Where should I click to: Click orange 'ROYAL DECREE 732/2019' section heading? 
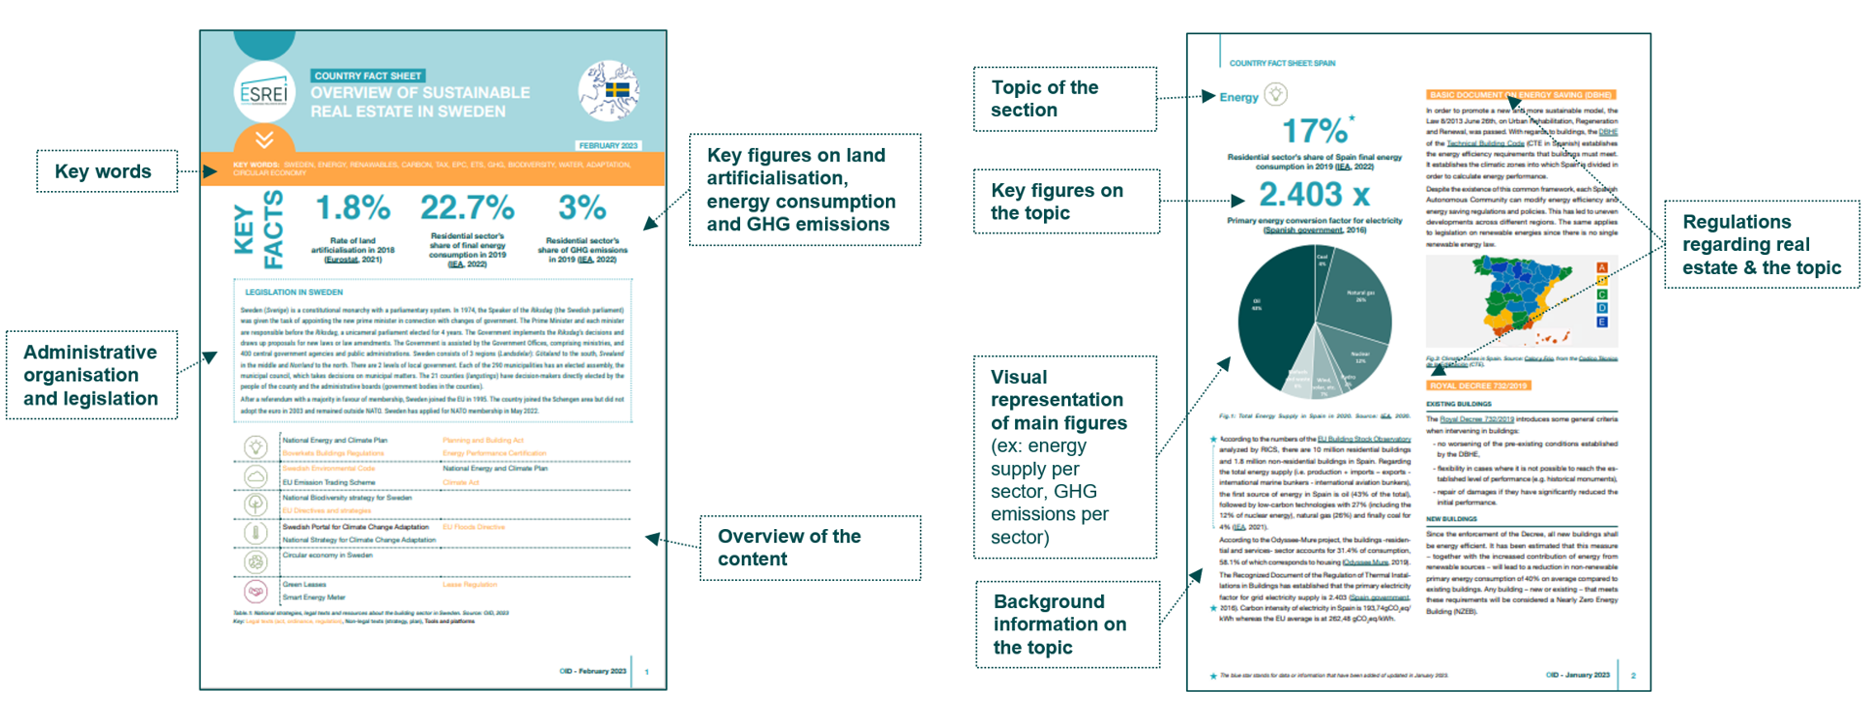1478,385
